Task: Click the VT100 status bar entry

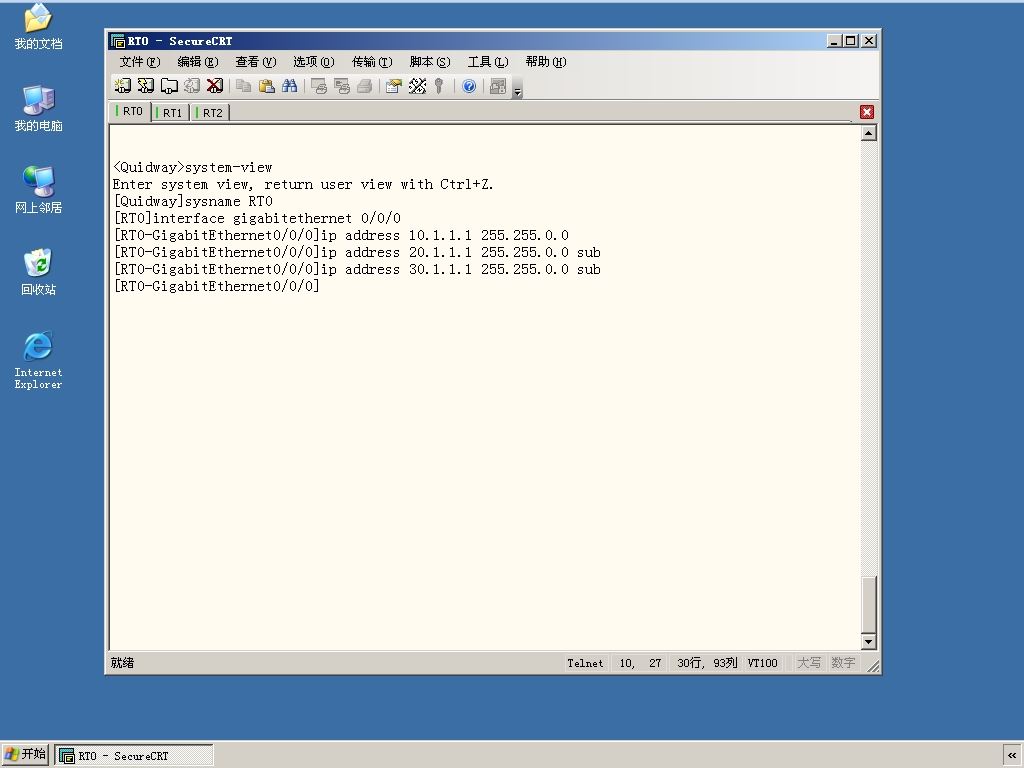Action: tap(762, 664)
